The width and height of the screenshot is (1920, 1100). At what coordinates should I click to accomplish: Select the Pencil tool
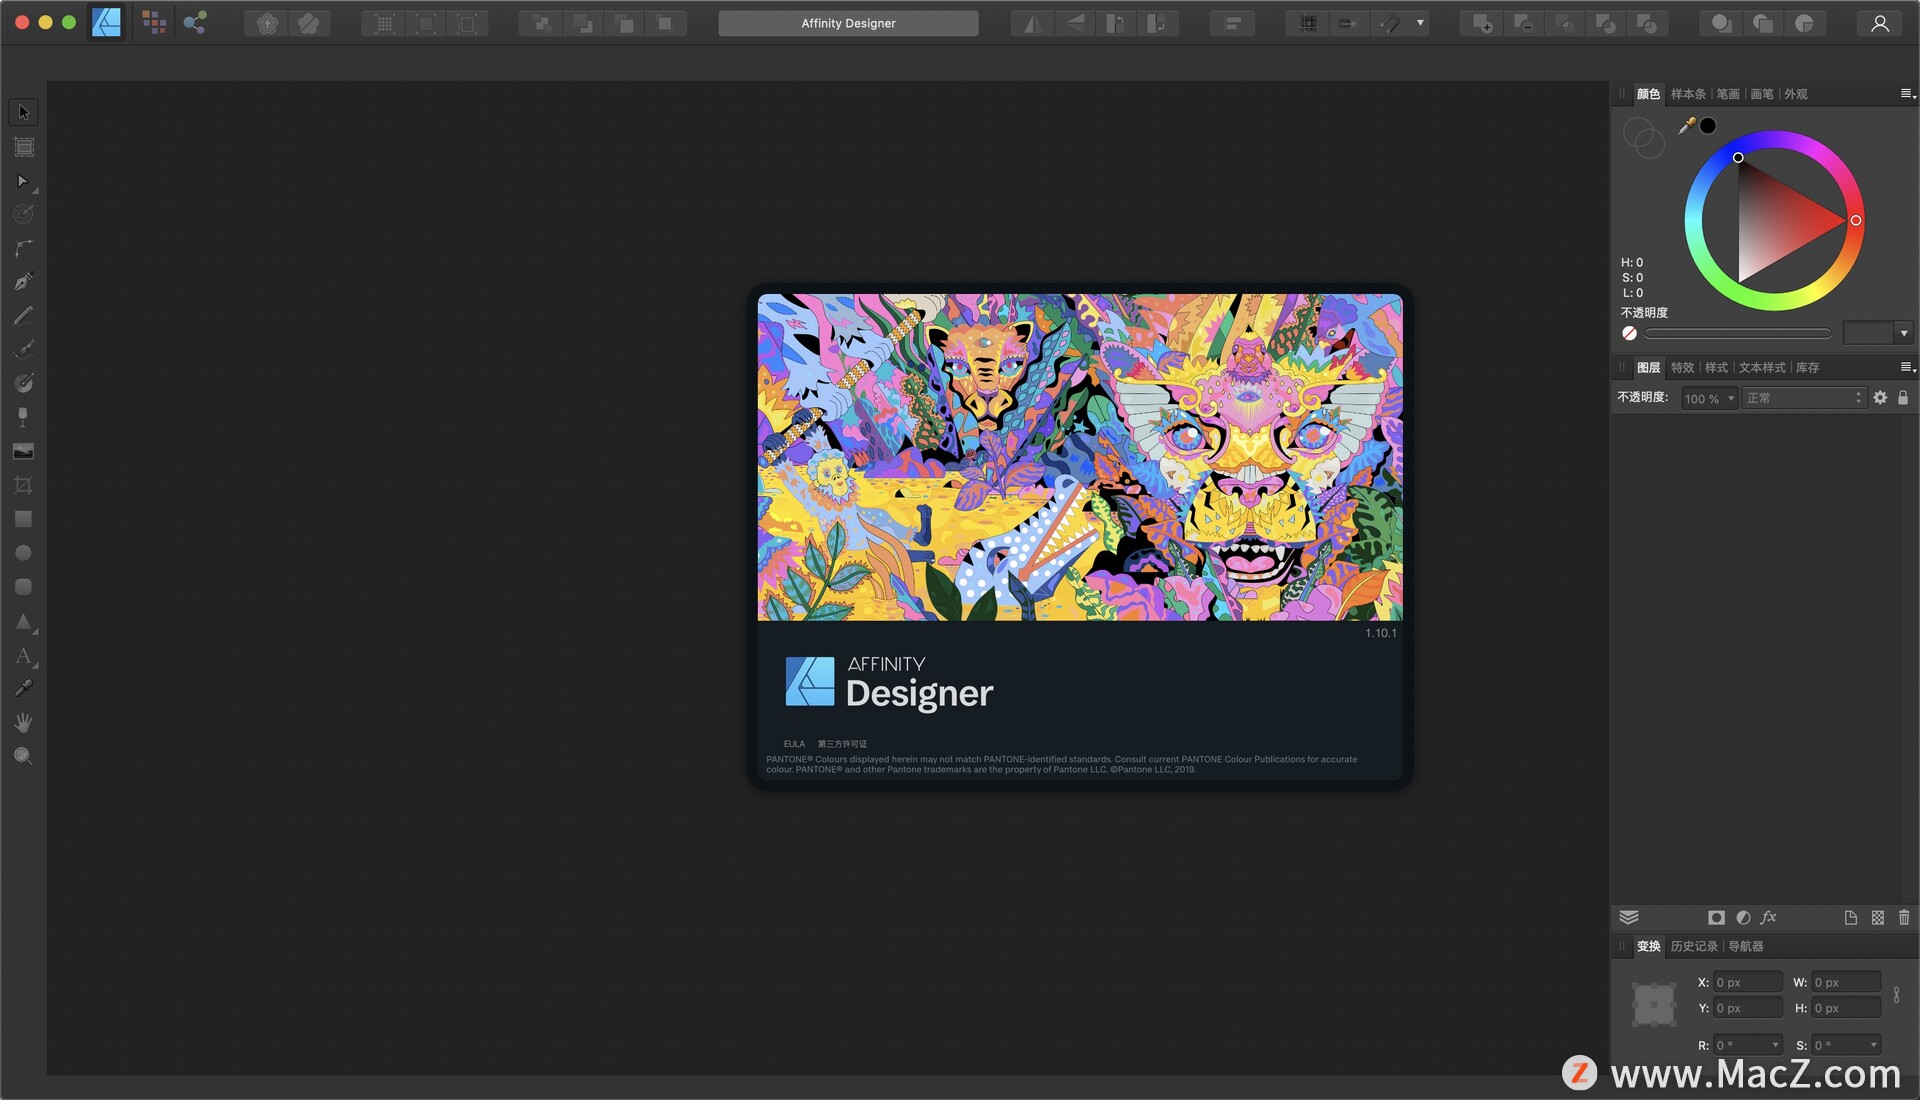coord(24,316)
